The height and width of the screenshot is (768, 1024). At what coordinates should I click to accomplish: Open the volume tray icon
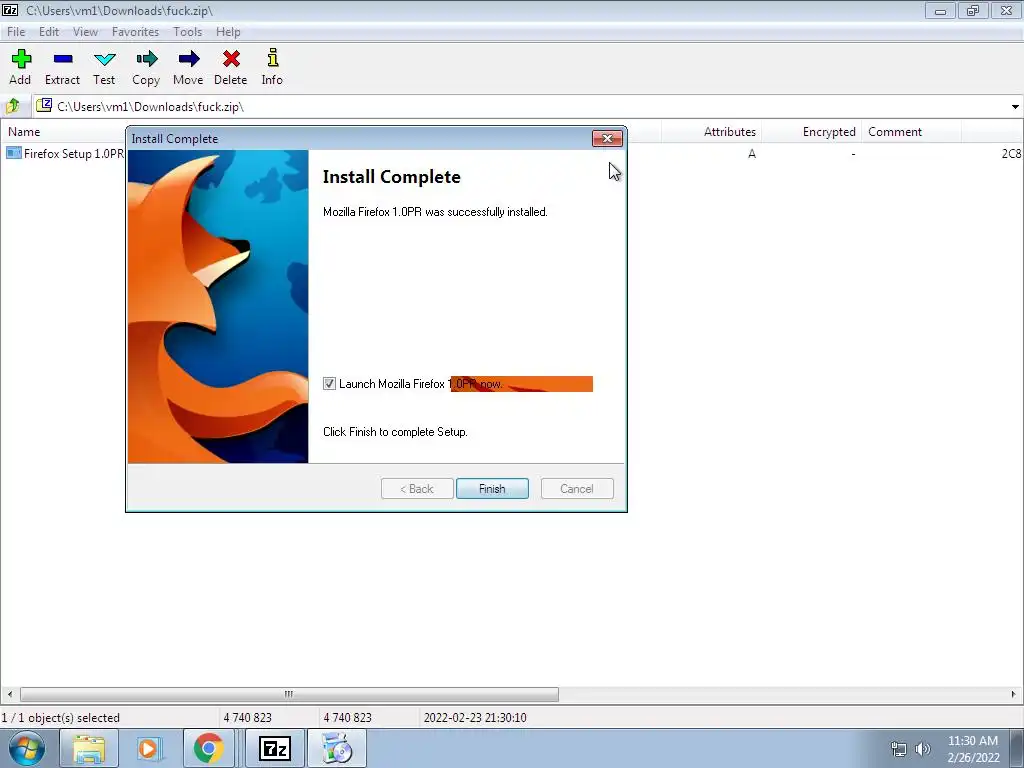[x=922, y=749]
